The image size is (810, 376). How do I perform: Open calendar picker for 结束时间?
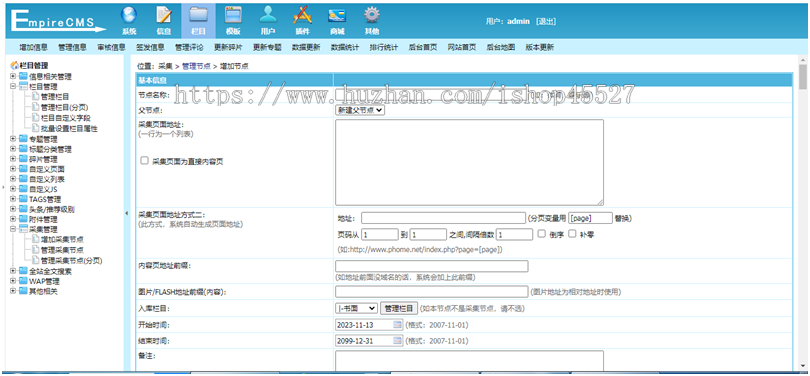(x=397, y=340)
